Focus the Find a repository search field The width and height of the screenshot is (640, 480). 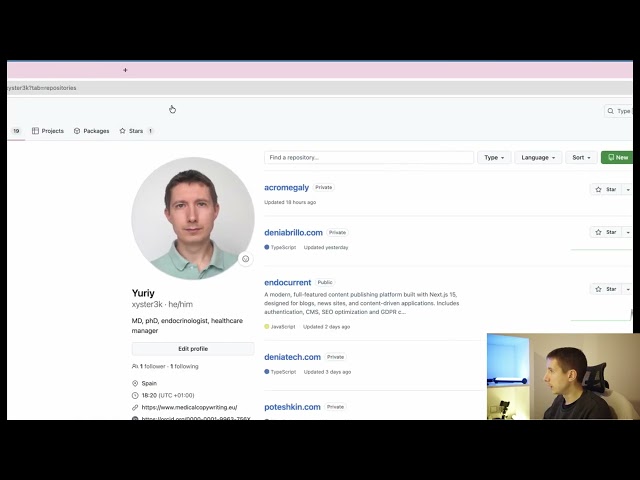369,158
